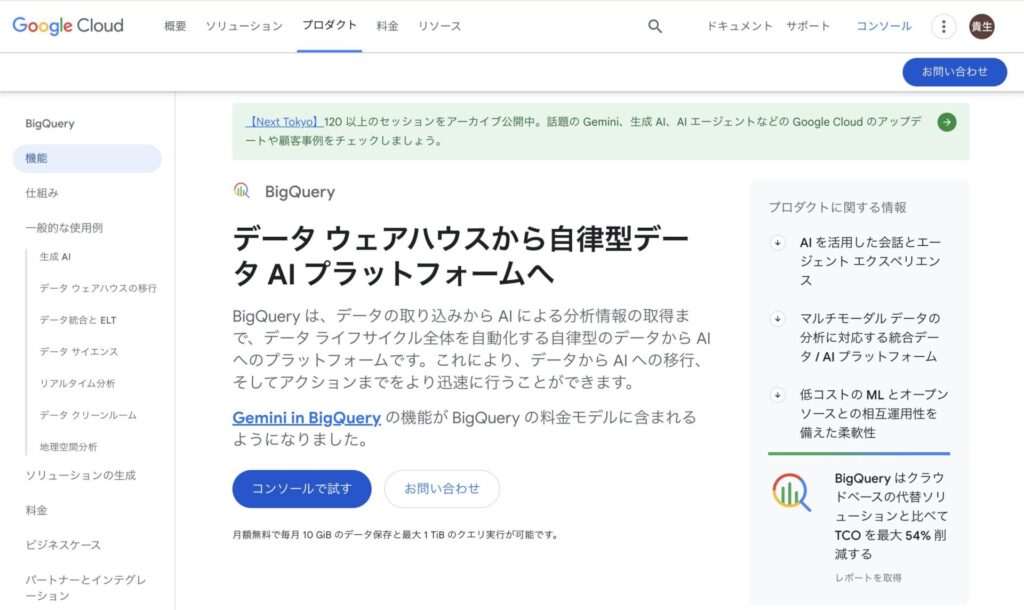Expand the 低コストの ML arrow icon
This screenshot has width=1024, height=610.
point(777,395)
